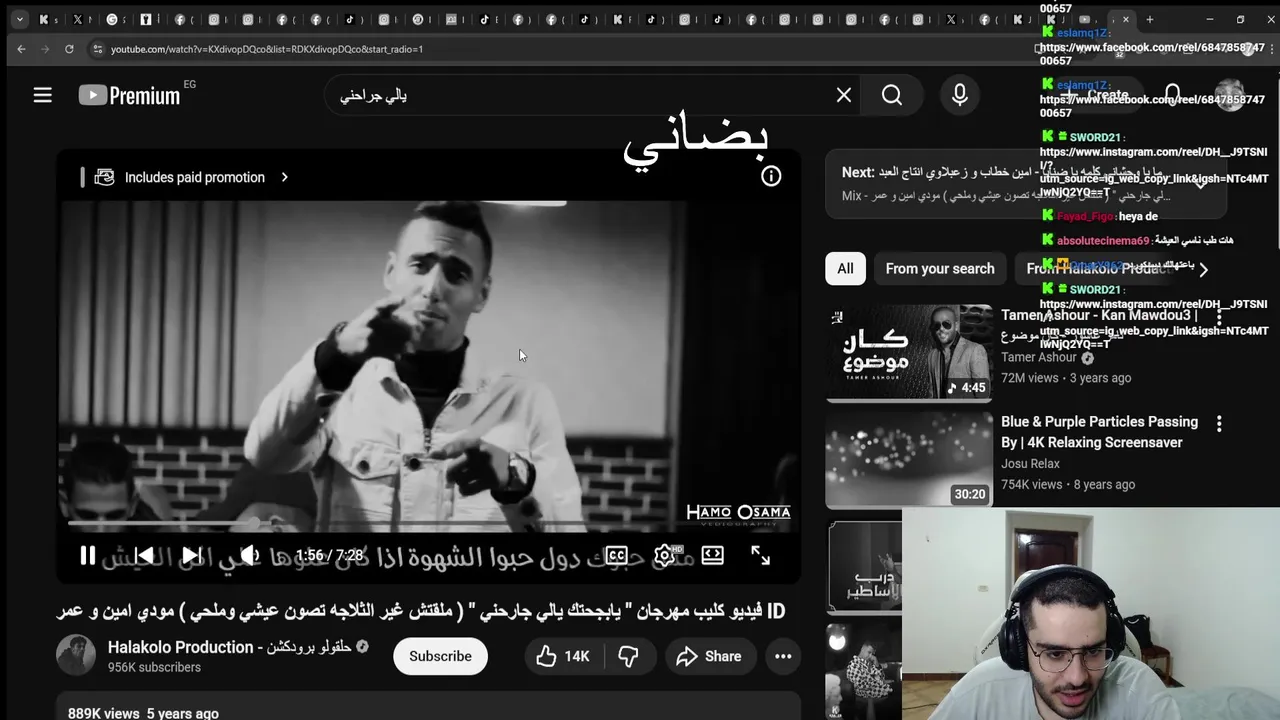The height and width of the screenshot is (720, 1280).
Task: Click the 1:56 / 7:28 time display
Action: pos(329,555)
